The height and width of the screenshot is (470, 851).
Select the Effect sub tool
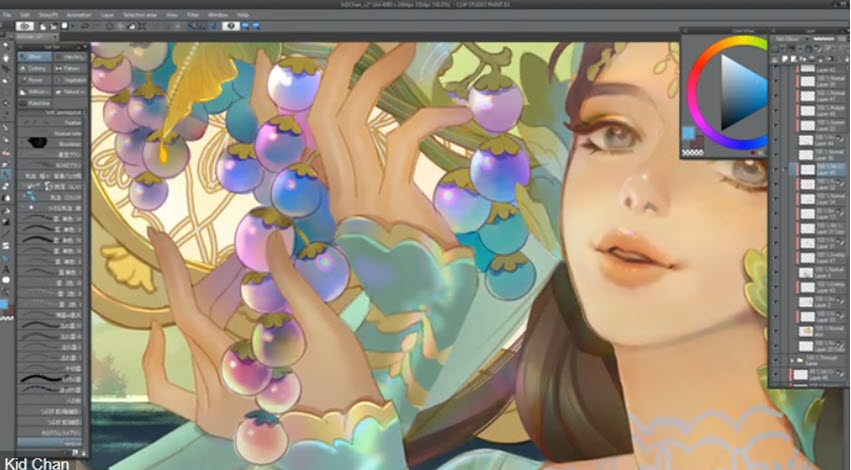pyautogui.click(x=35, y=58)
